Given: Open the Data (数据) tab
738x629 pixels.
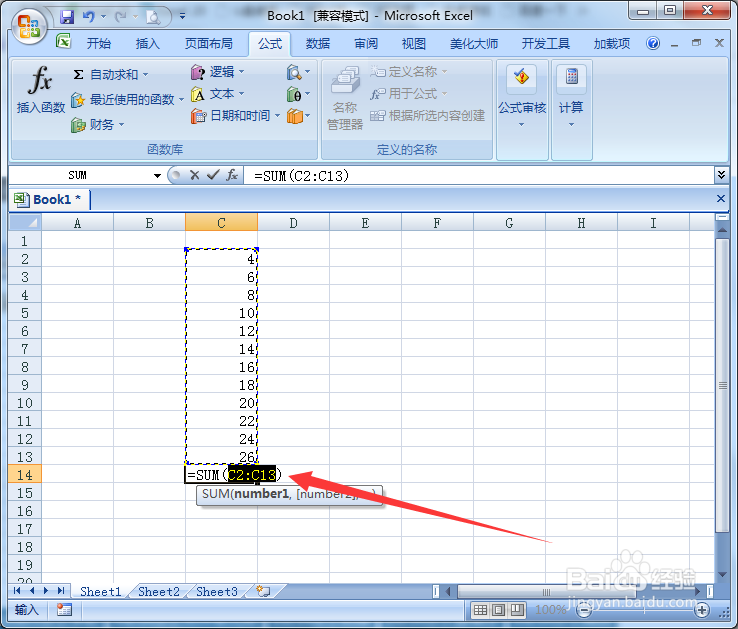Looking at the screenshot, I should click(x=318, y=44).
